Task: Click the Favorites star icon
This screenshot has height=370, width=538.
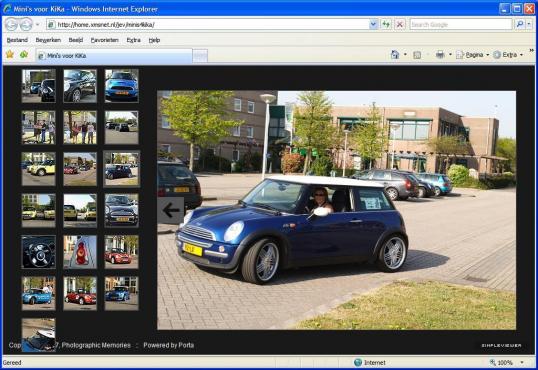Action: [x=10, y=54]
